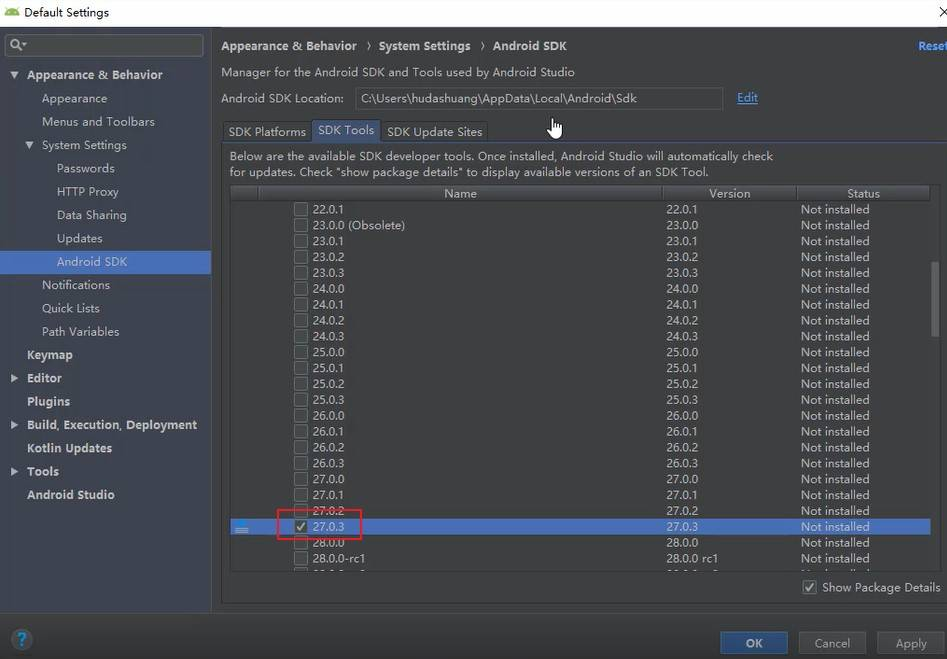Click the System Settings breadcrumb
This screenshot has height=659, width=947.
pos(424,46)
